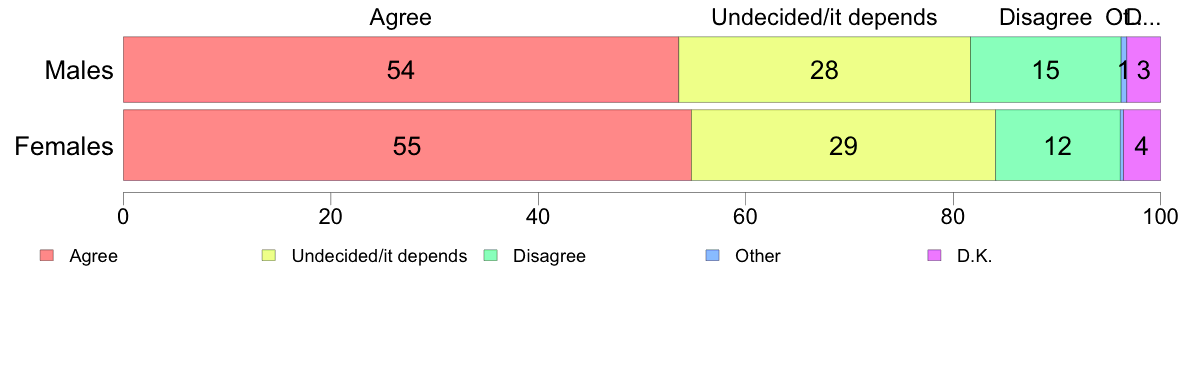Click the Females Undecided segment showing 29
The height and width of the screenshot is (368, 1188).
pyautogui.click(x=843, y=145)
